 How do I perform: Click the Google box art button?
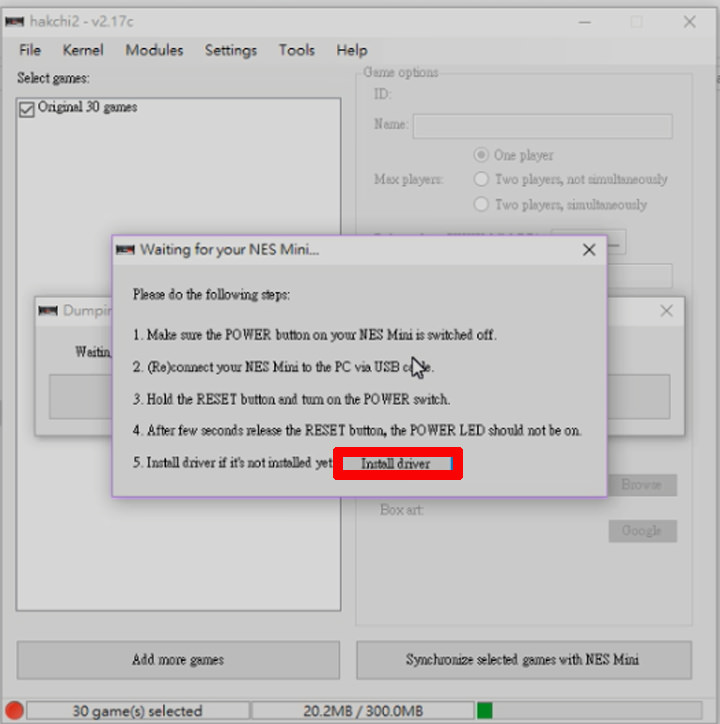641,531
